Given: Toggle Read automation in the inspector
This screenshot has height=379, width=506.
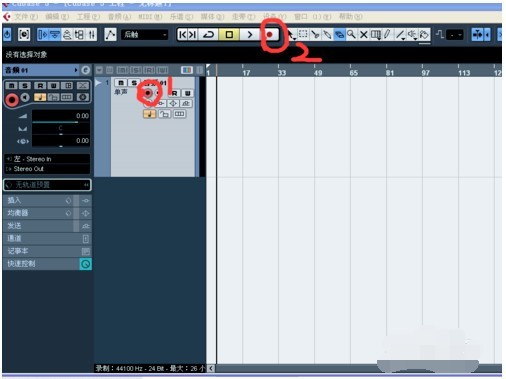Looking at the screenshot, I should pyautogui.click(x=40, y=86).
